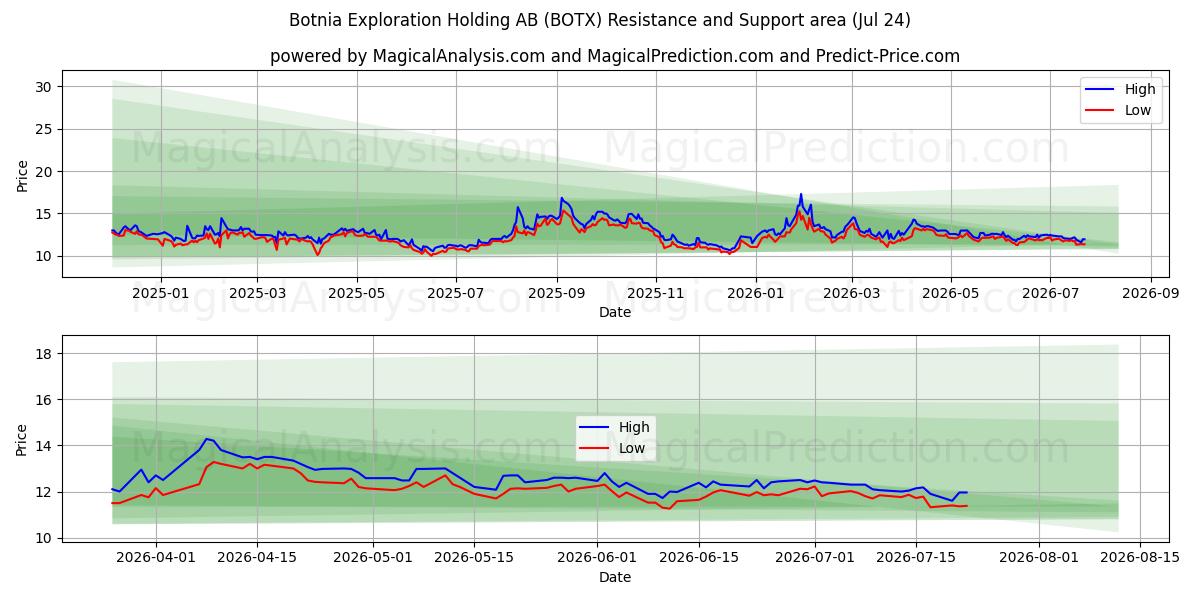The width and height of the screenshot is (1200, 600).
Task: Click the '2025-11' tick label
Action: tap(656, 294)
